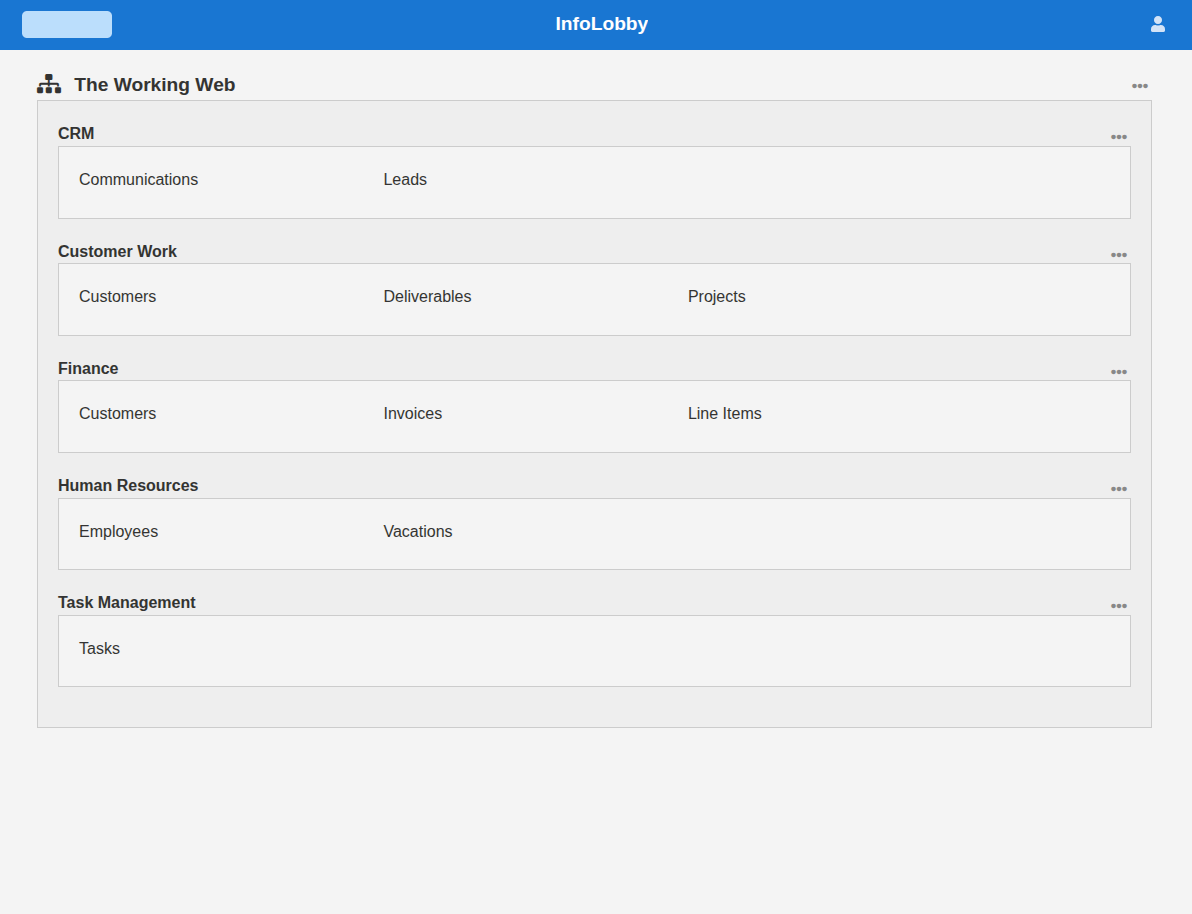Open the Task Management ellipsis menu
The width and height of the screenshot is (1192, 914).
1118,606
